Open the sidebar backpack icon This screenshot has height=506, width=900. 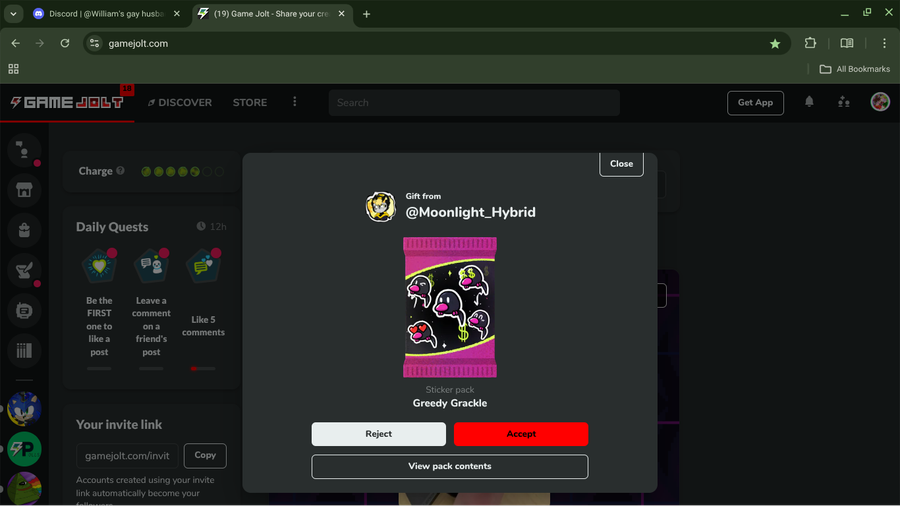pos(24,230)
